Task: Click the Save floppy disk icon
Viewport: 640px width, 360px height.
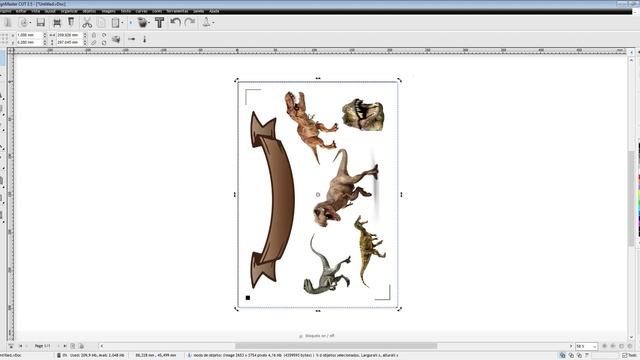Action: pyautogui.click(x=40, y=22)
